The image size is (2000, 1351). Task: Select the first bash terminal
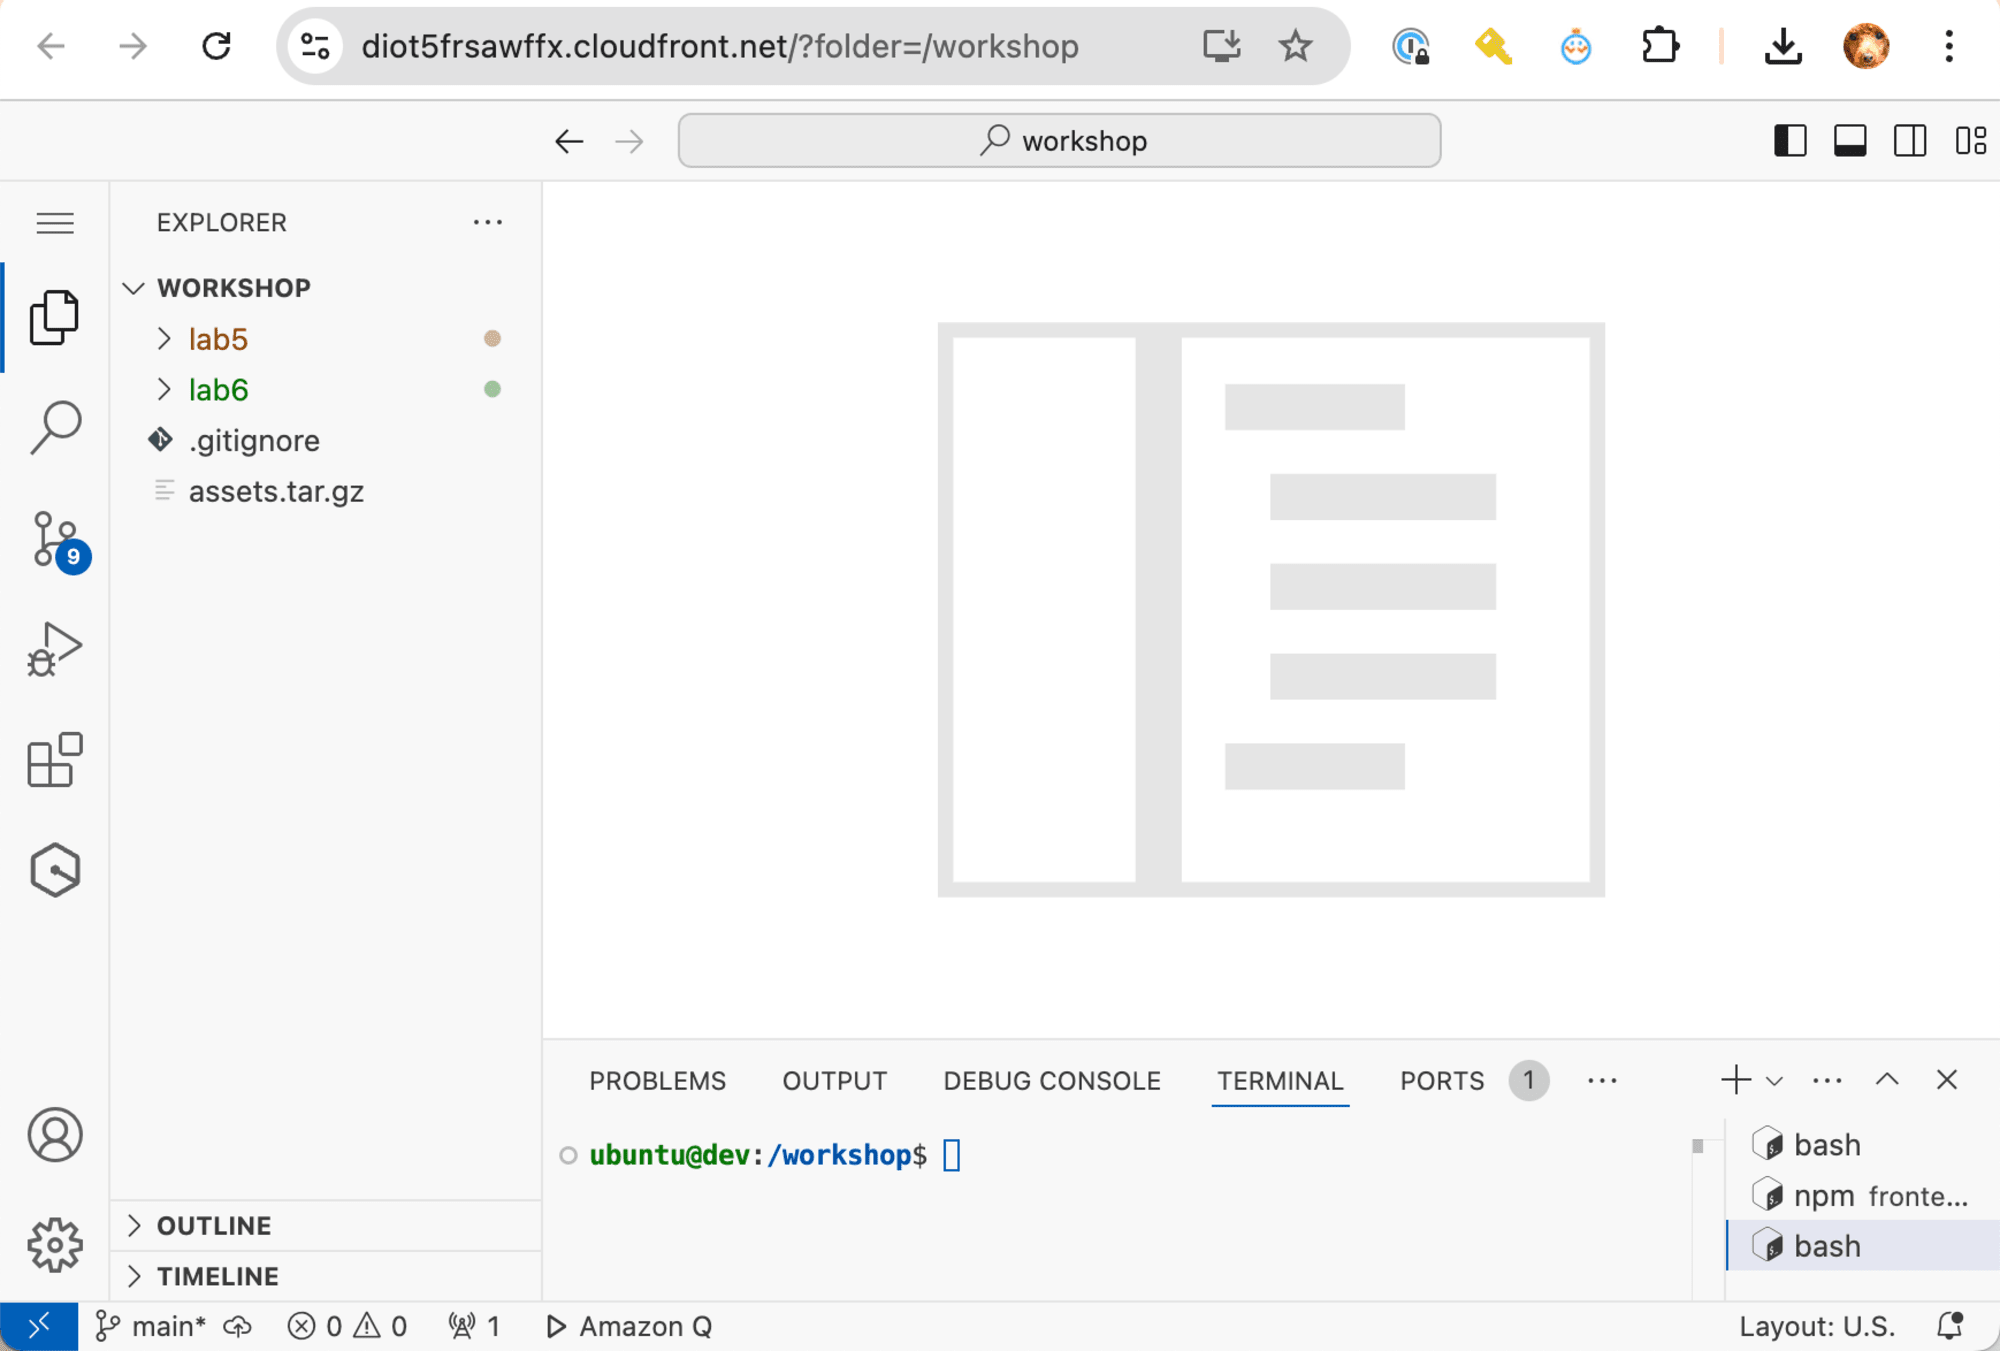coord(1863,1145)
